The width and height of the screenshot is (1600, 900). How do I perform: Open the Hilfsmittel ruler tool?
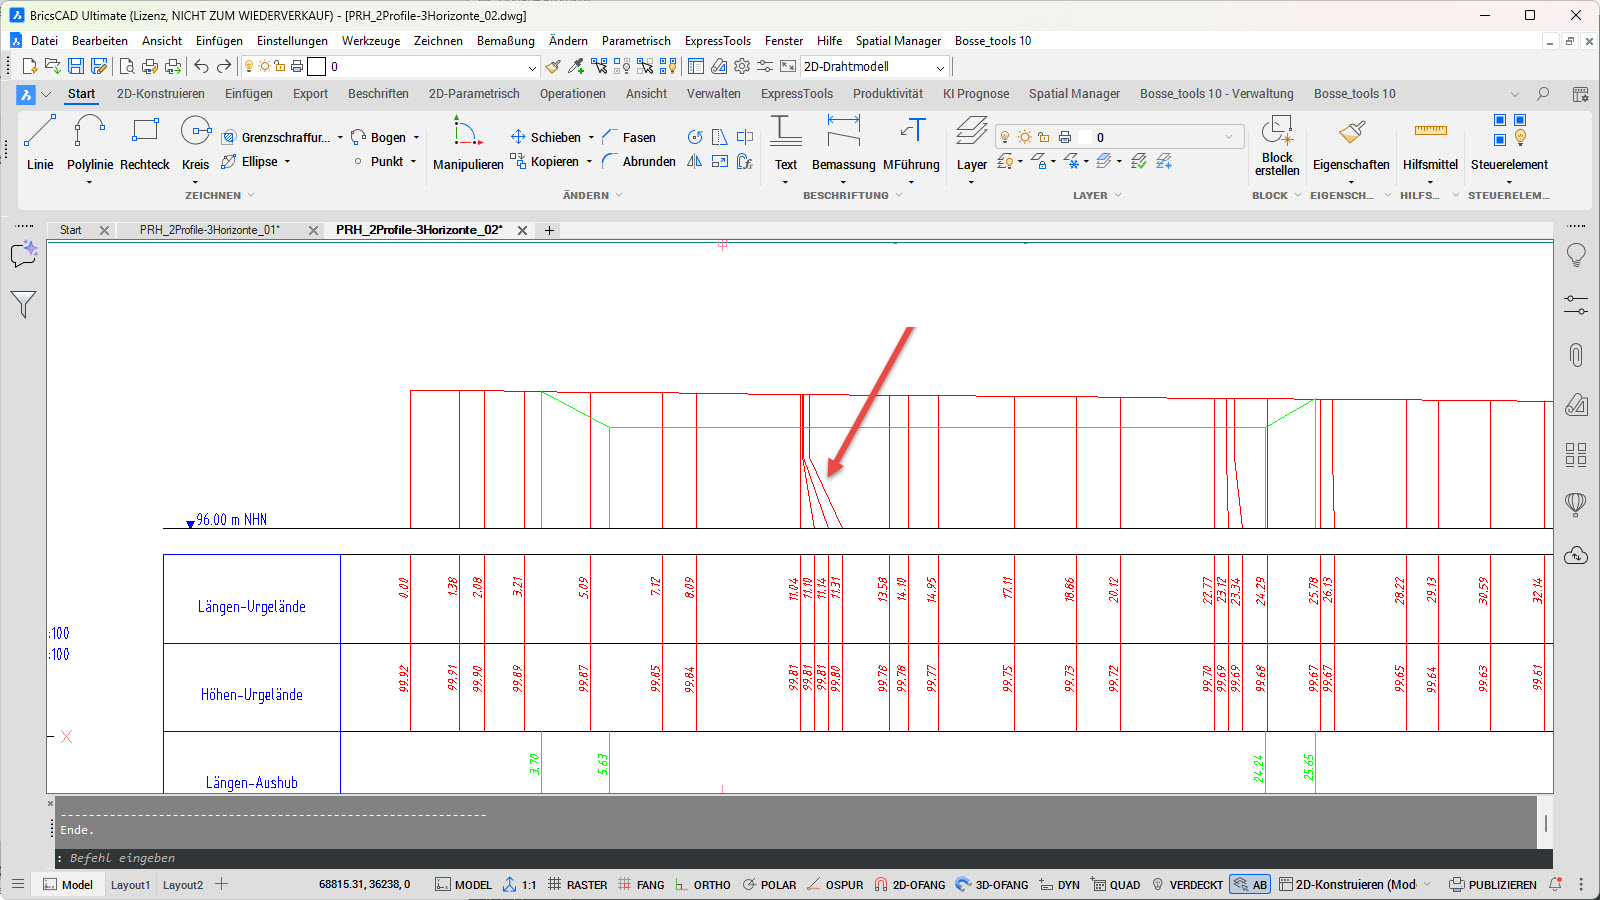point(1430,143)
